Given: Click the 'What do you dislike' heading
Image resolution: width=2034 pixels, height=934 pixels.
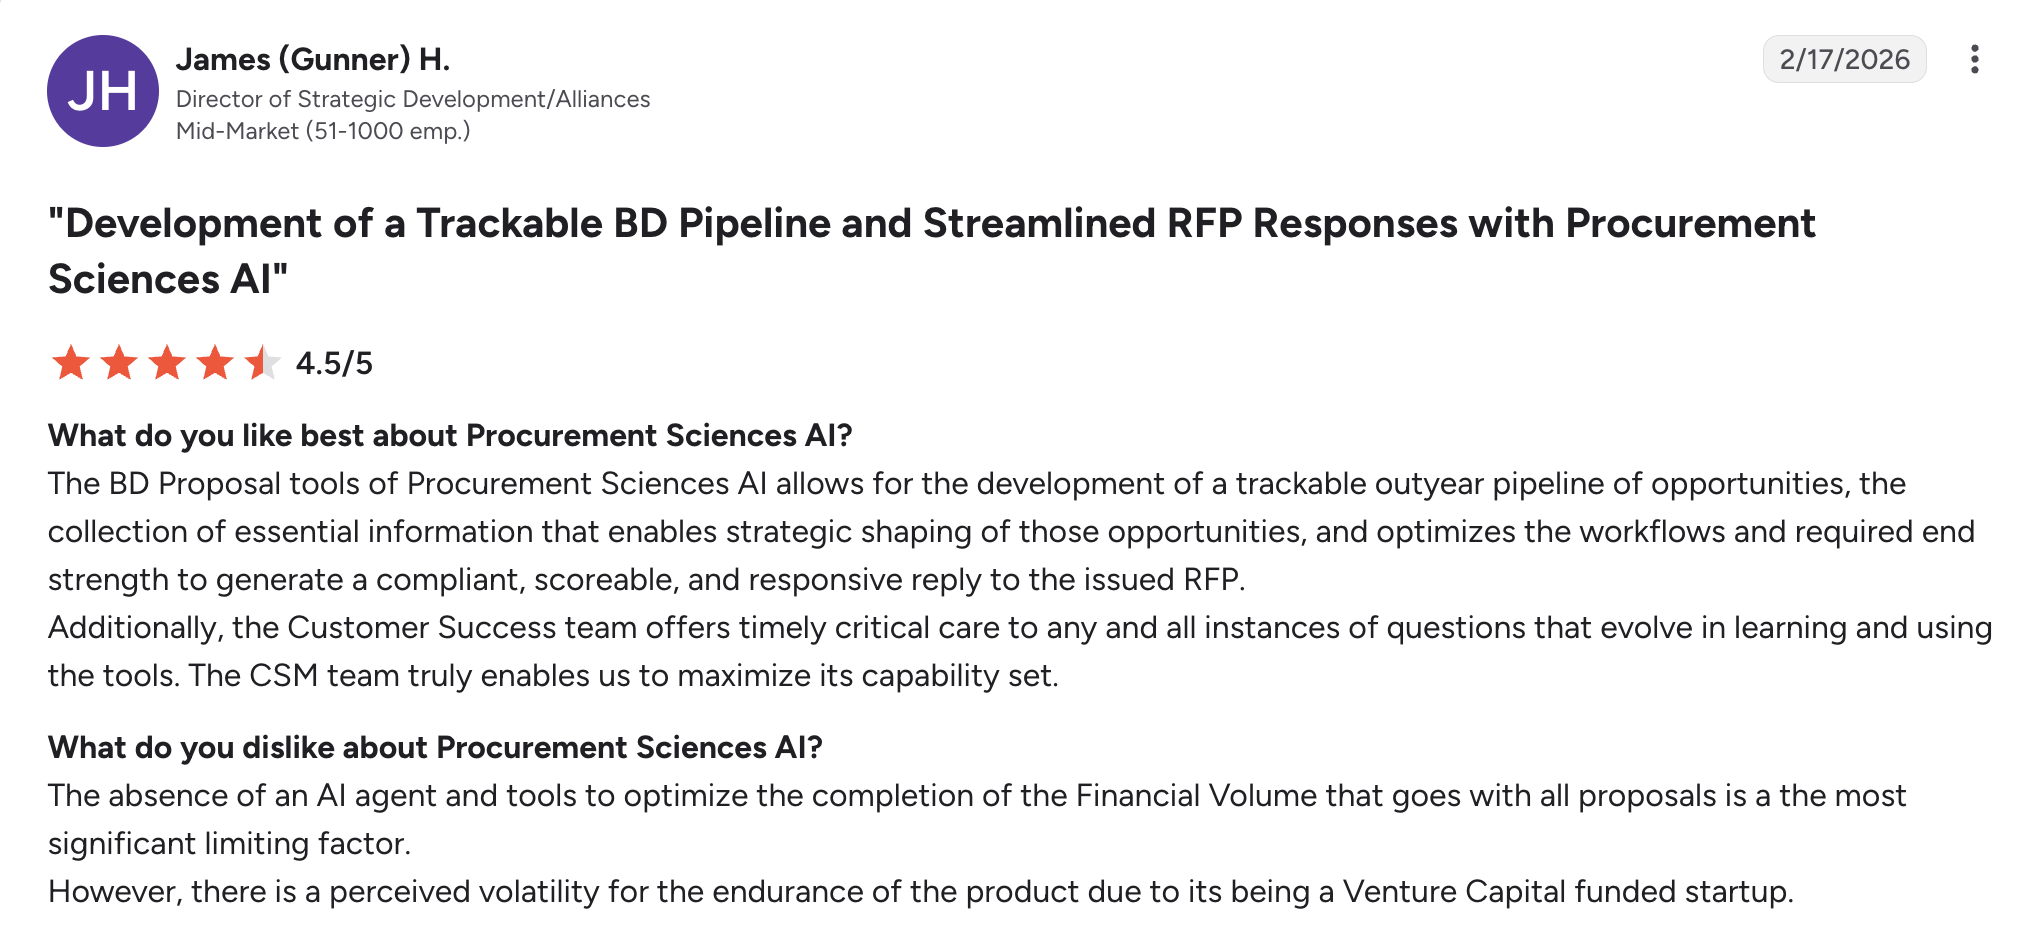Looking at the screenshot, I should tap(435, 747).
